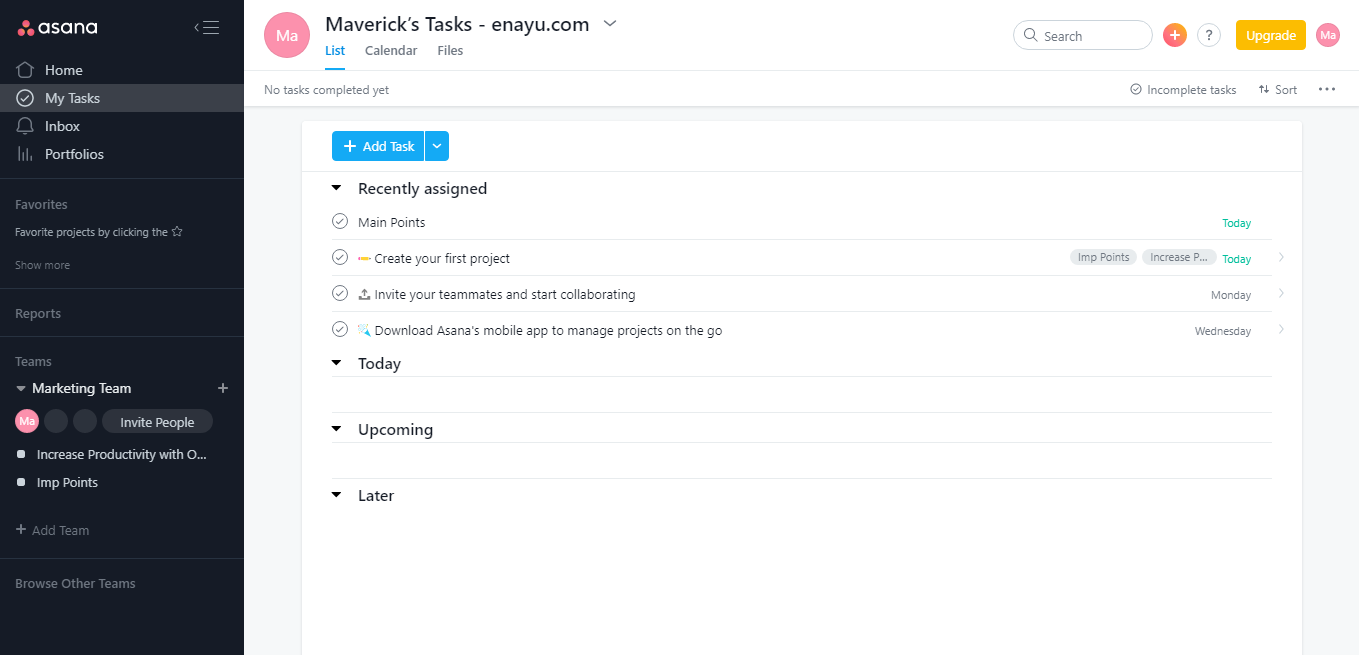
Task: Open the more options ellipsis icon
Action: 1327,89
